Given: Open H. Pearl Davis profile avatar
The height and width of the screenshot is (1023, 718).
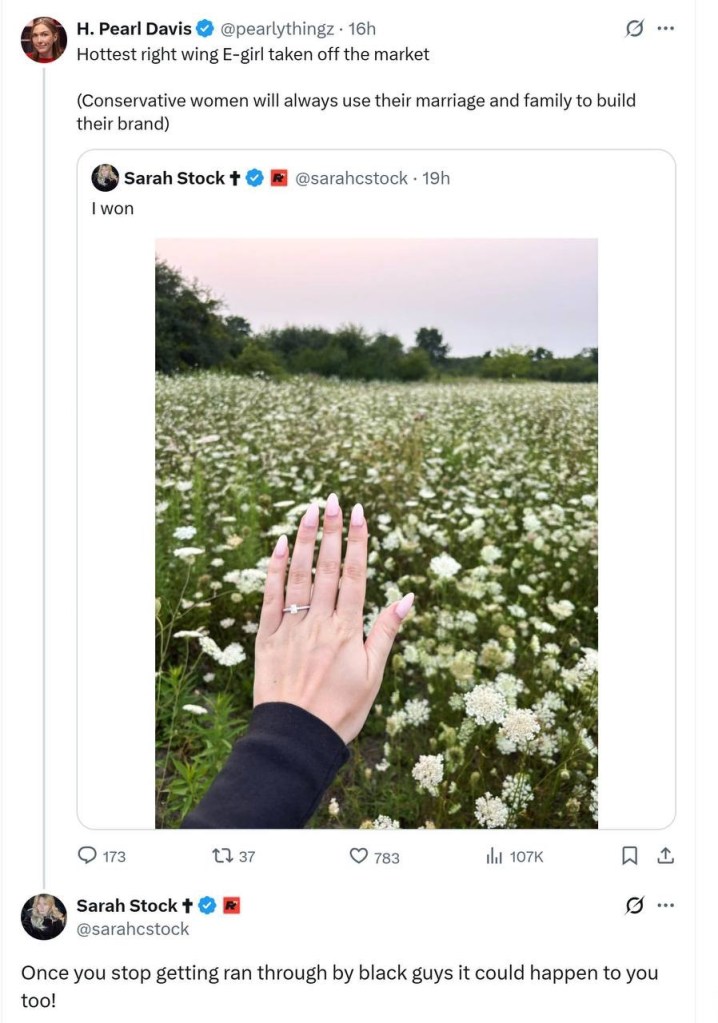Looking at the screenshot, I should [x=44, y=40].
